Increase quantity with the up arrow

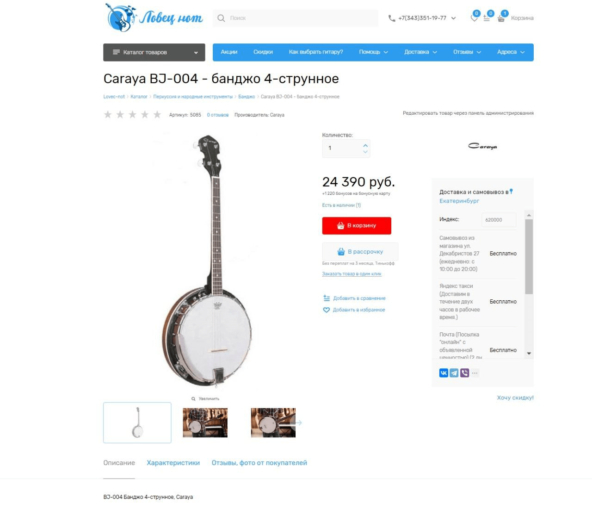click(x=365, y=145)
